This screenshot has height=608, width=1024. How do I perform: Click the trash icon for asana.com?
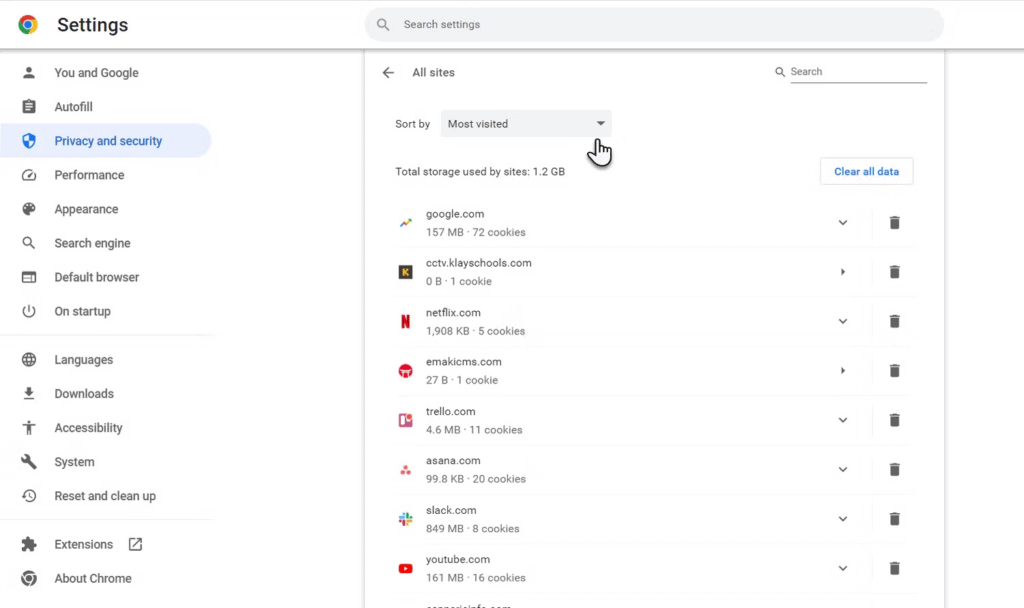coord(894,470)
